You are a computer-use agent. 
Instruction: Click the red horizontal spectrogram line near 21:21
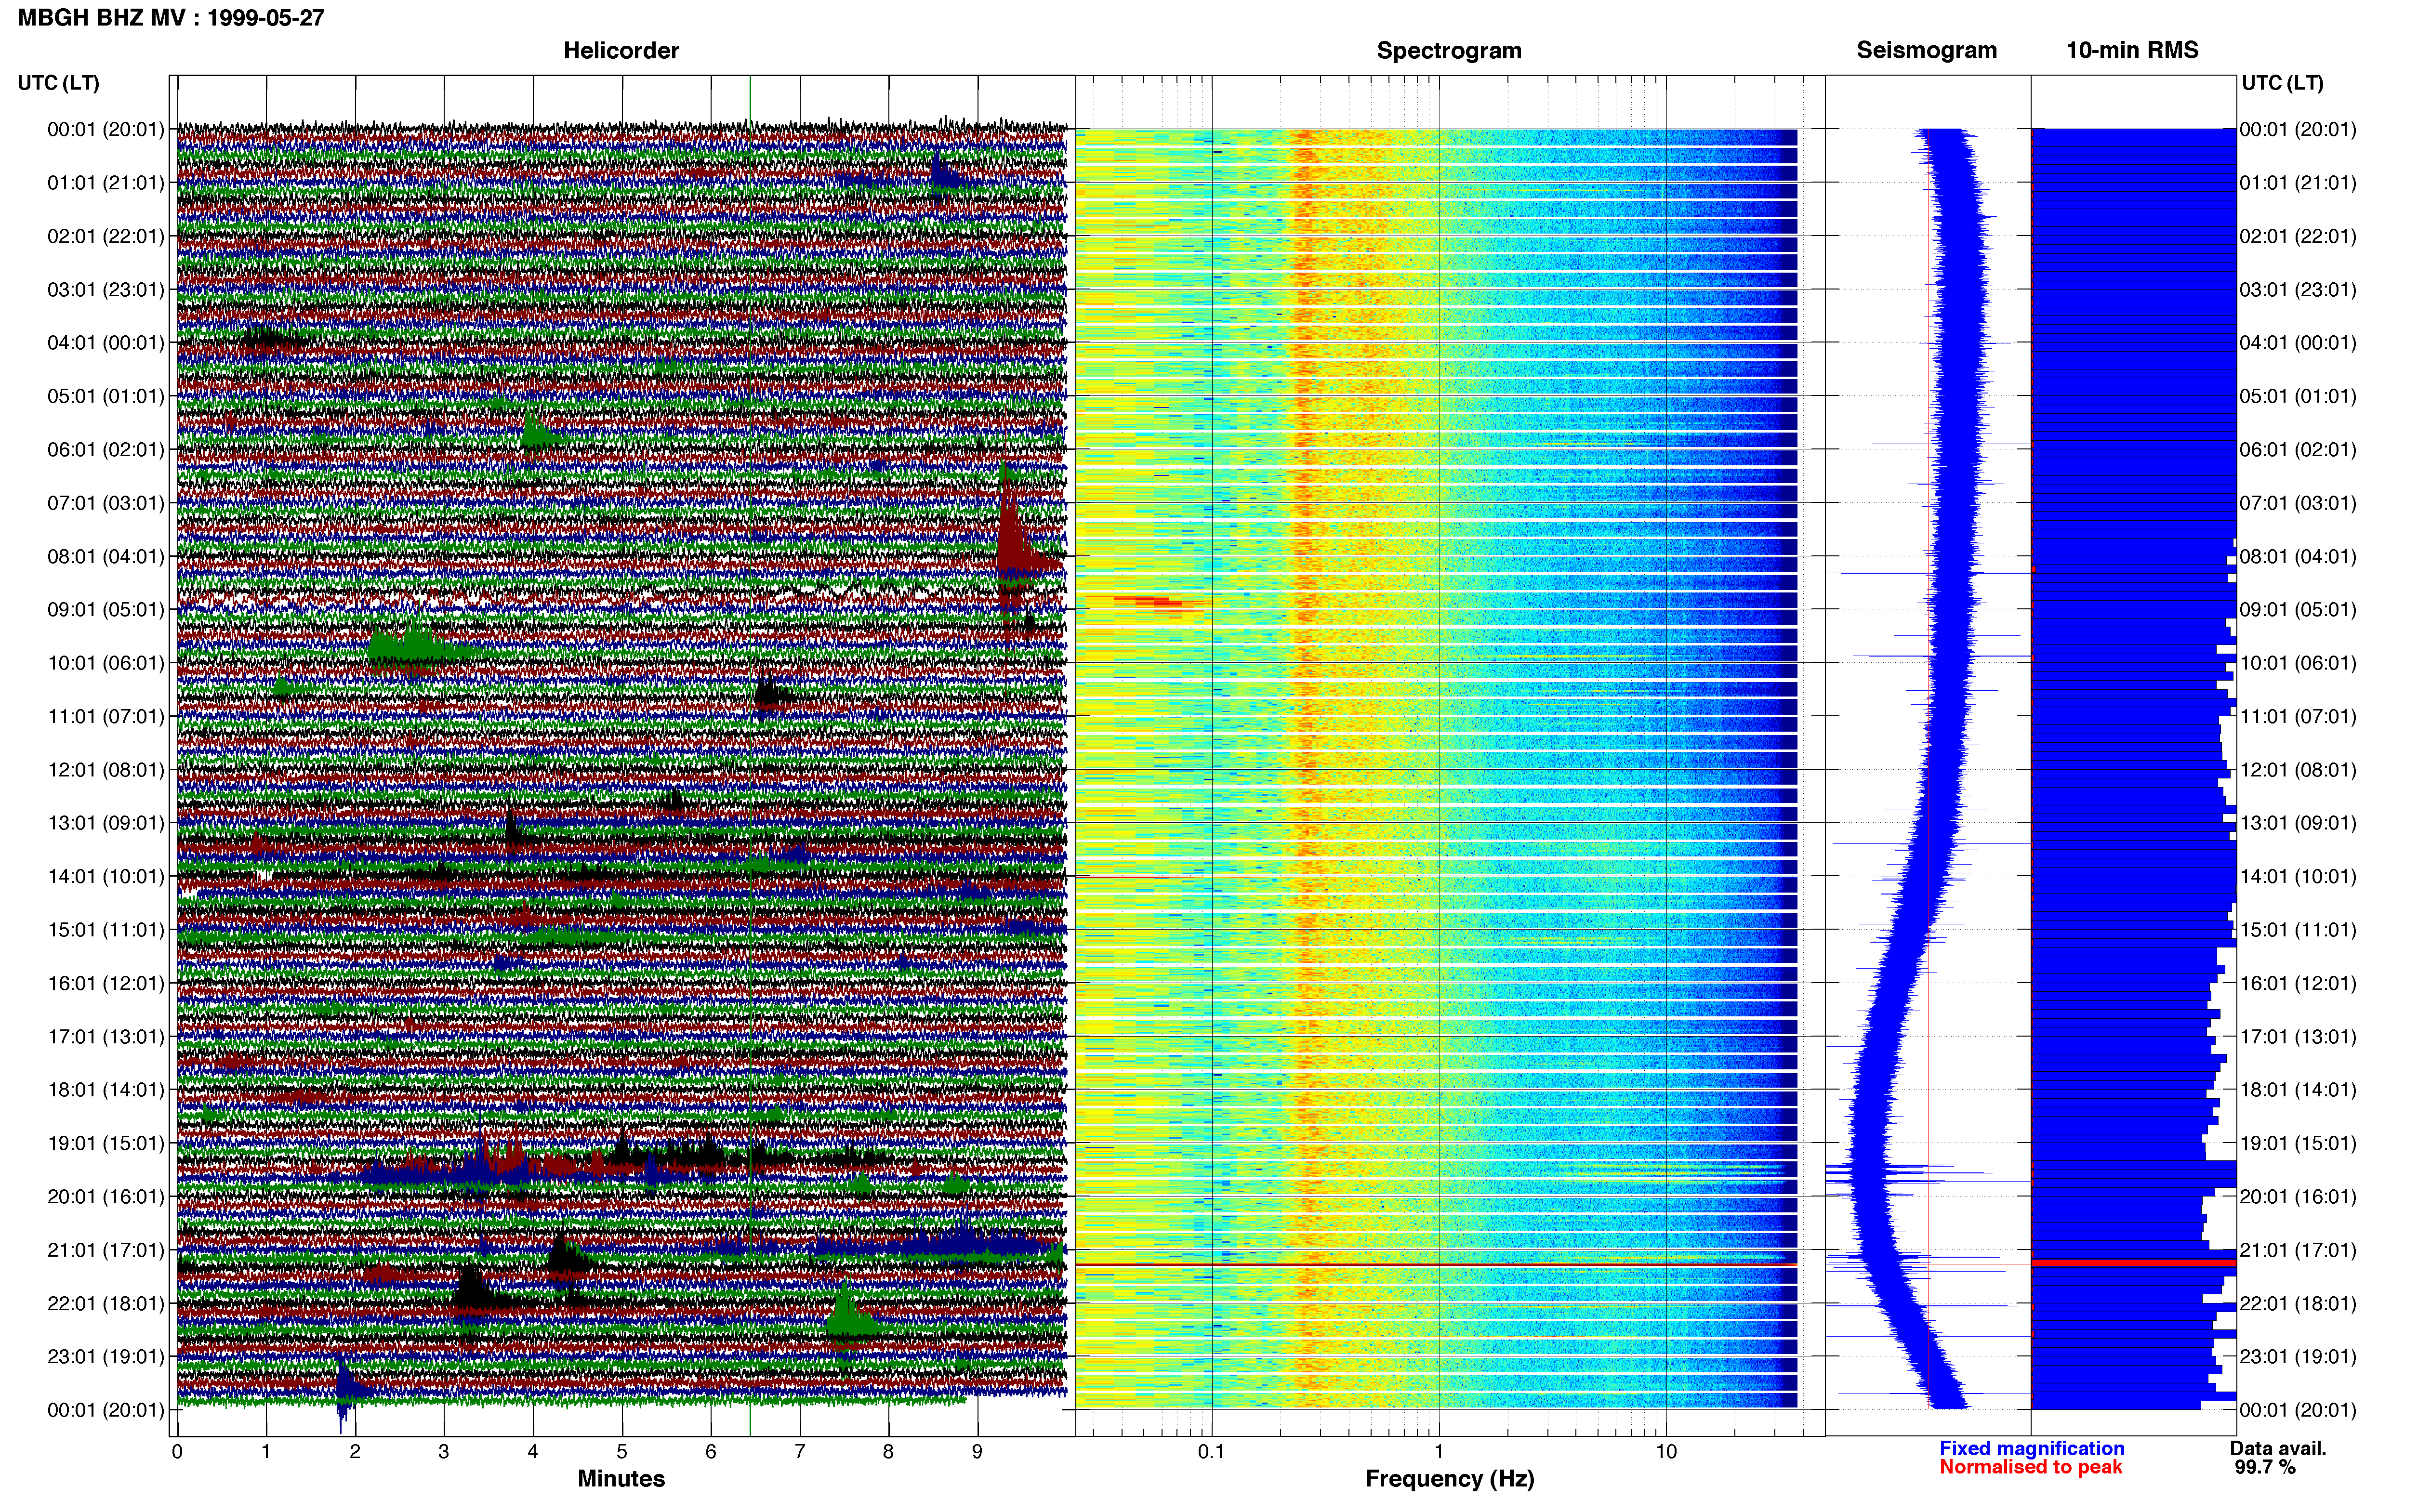[x=1436, y=1265]
